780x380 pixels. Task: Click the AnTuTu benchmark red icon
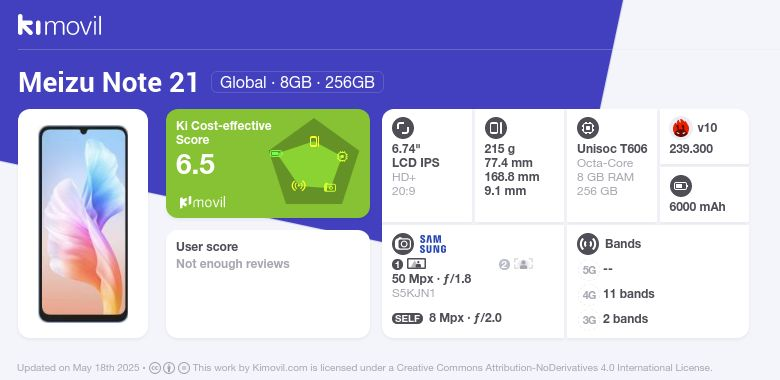click(681, 128)
